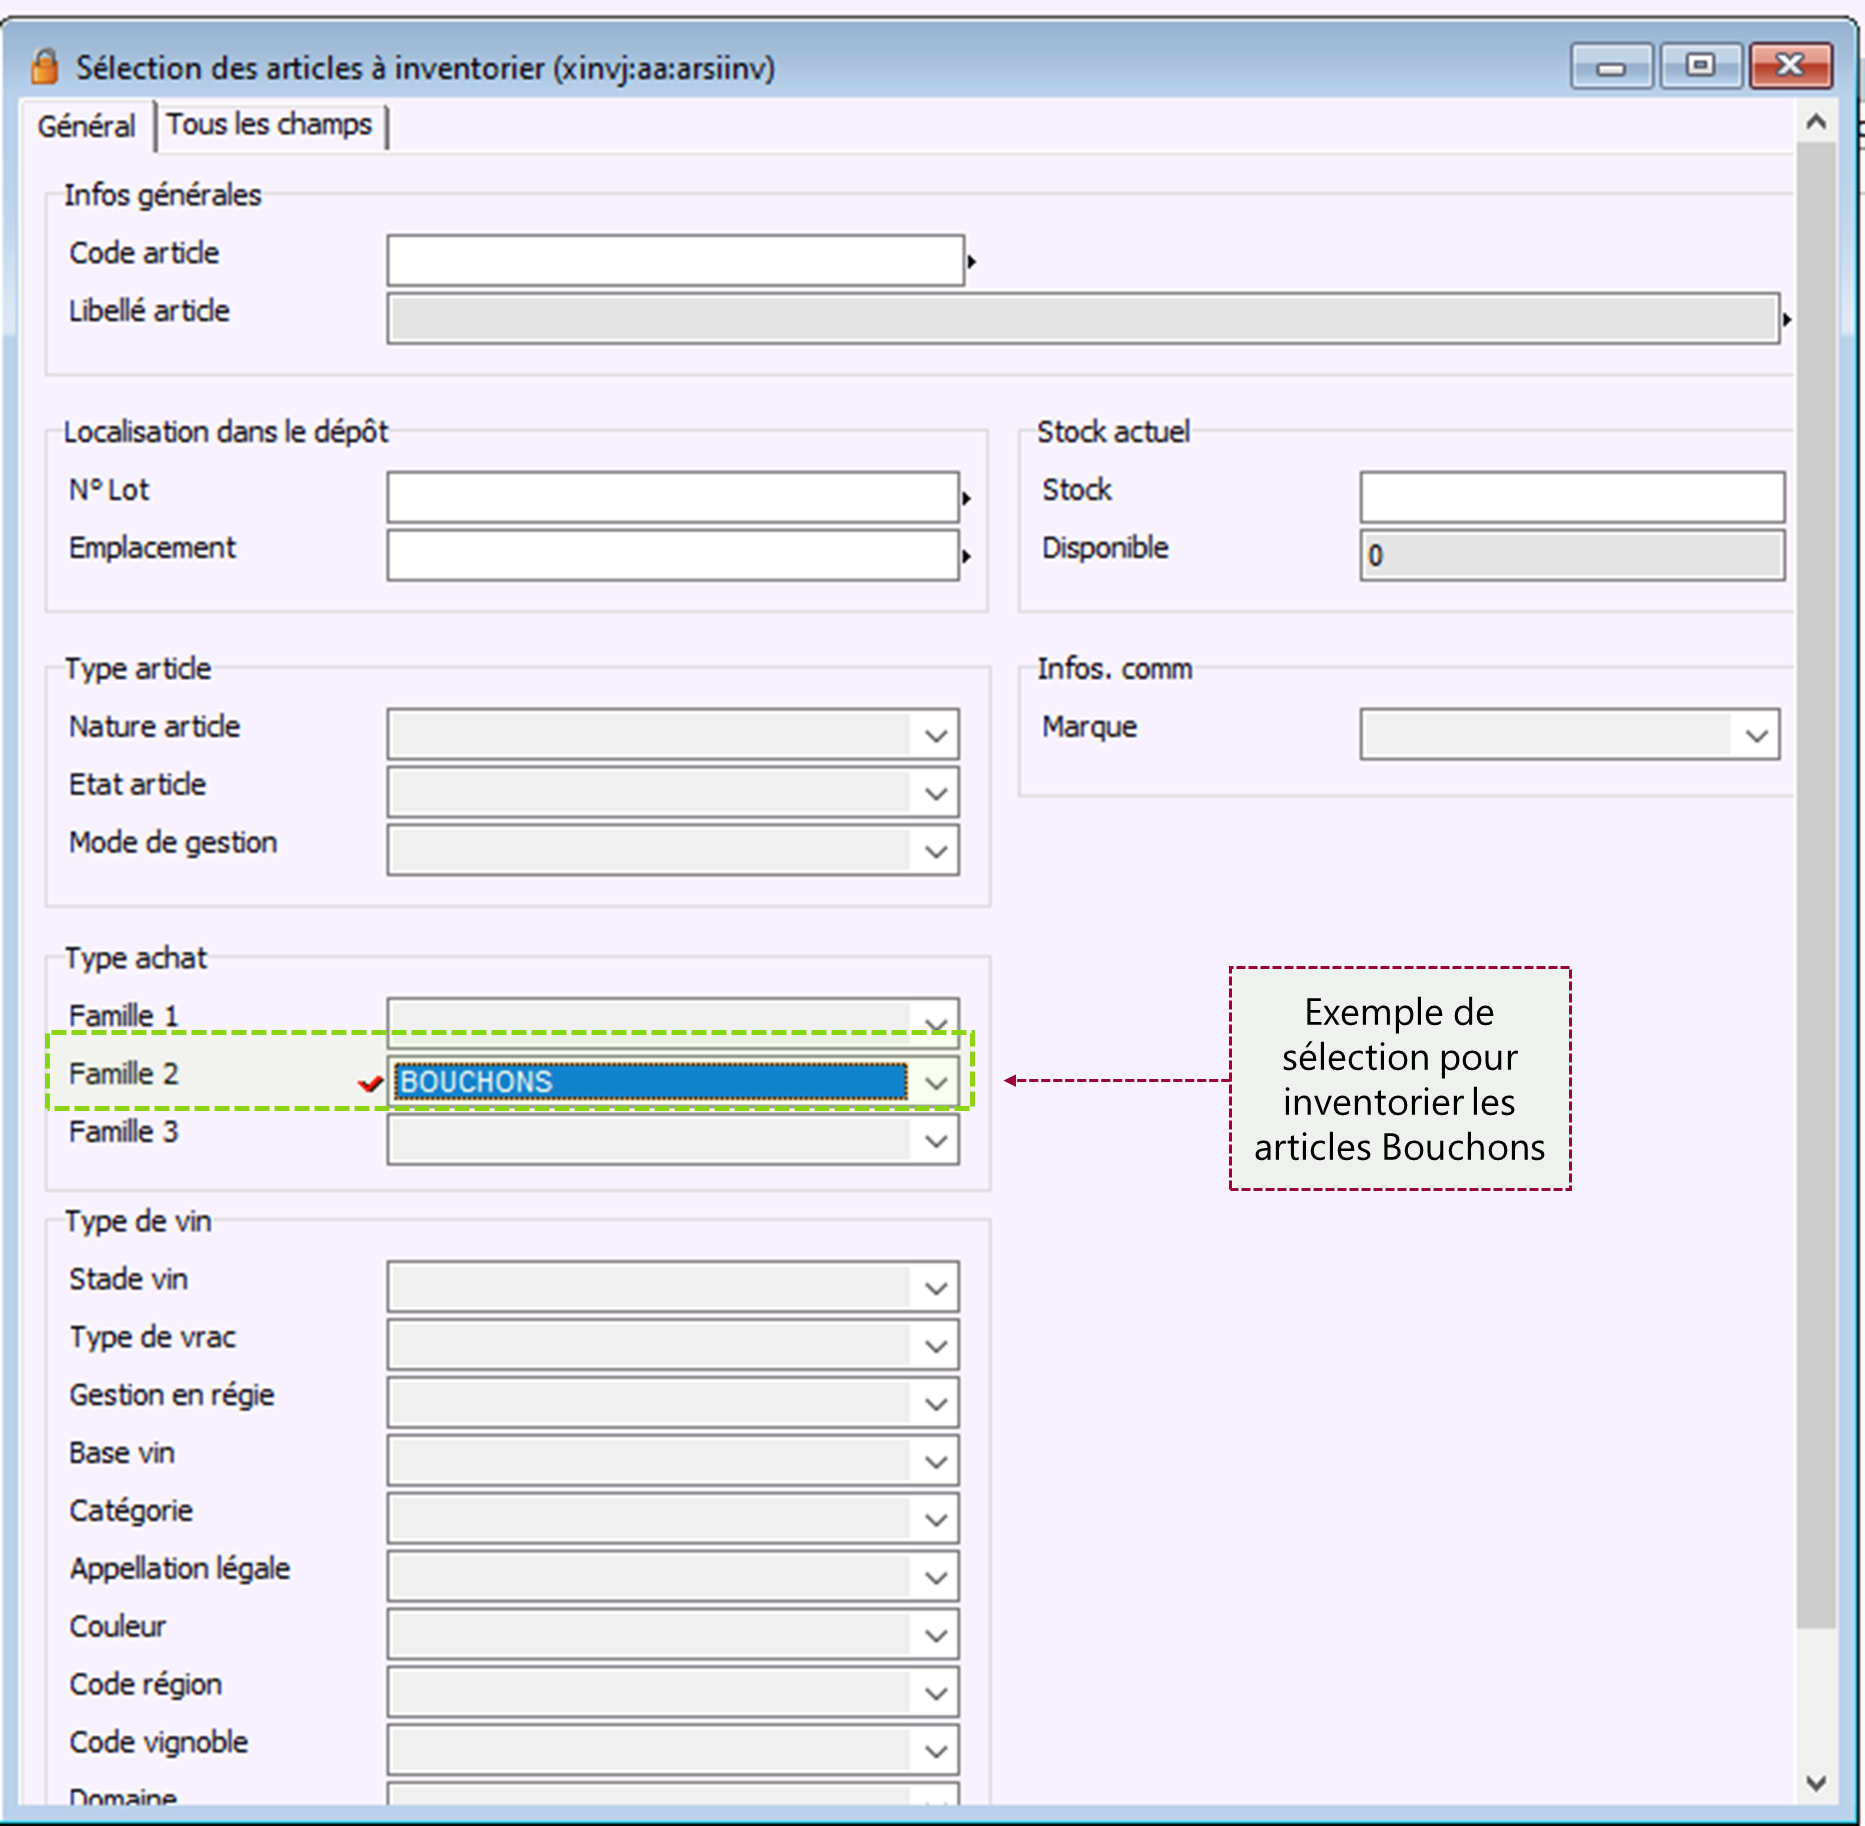Expand the Nature article dropdown
The width and height of the screenshot is (1865, 1826).
click(x=935, y=736)
